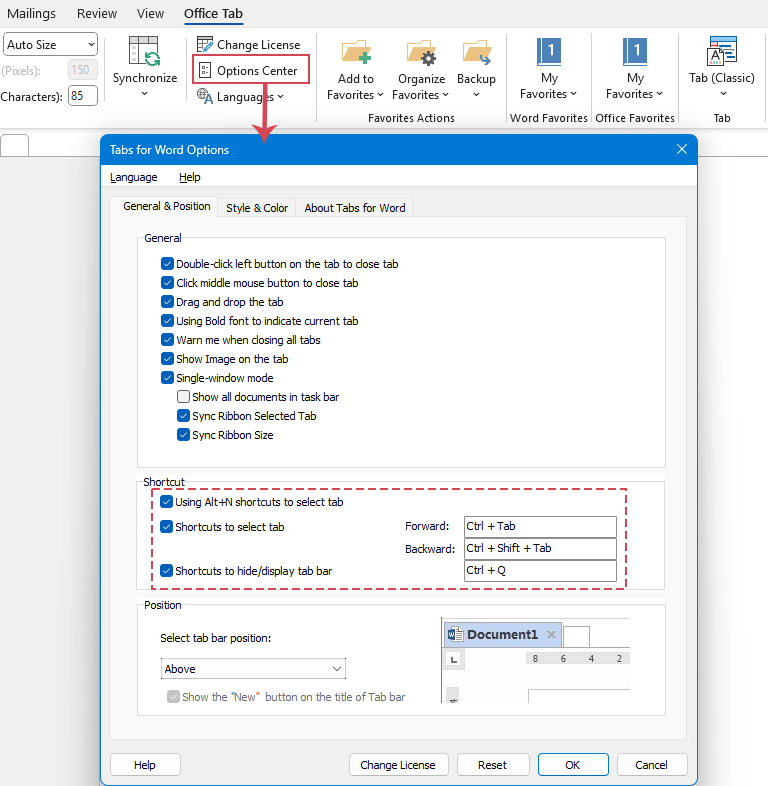Viewport: 768px width, 786px height.
Task: Click the Backup folder icon
Action: point(476,53)
